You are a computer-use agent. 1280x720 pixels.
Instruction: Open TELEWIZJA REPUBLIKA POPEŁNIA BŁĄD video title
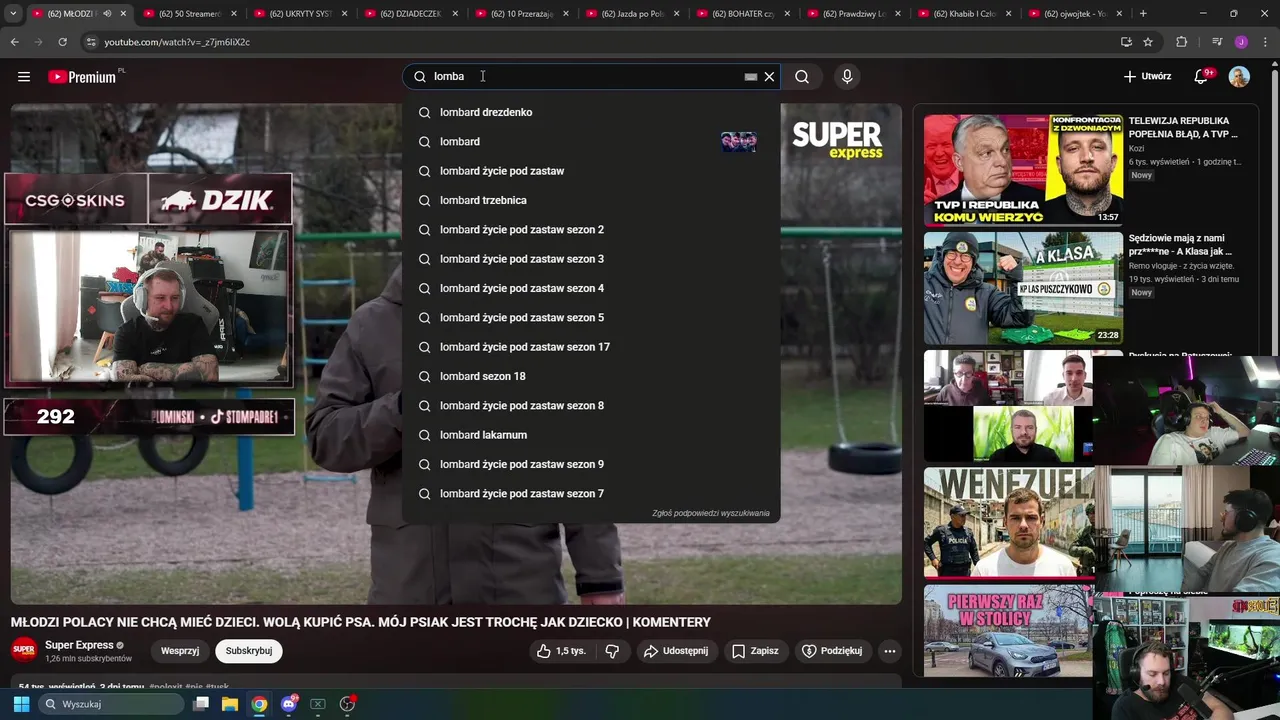(1183, 127)
